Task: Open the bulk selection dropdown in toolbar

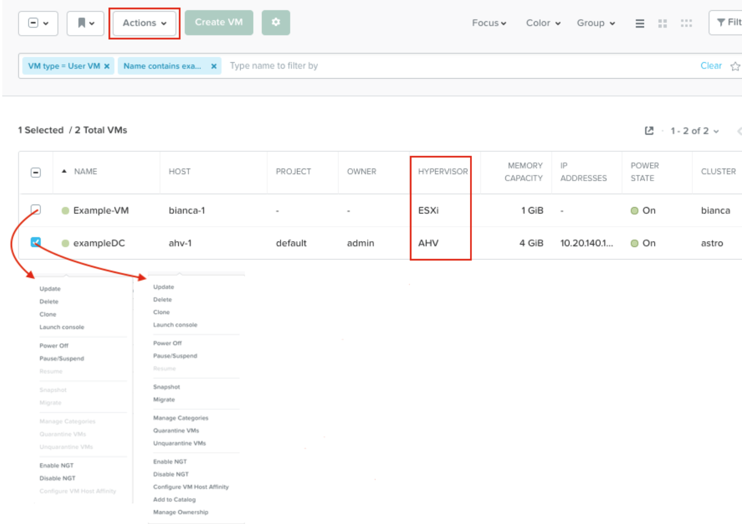Action: click(38, 23)
